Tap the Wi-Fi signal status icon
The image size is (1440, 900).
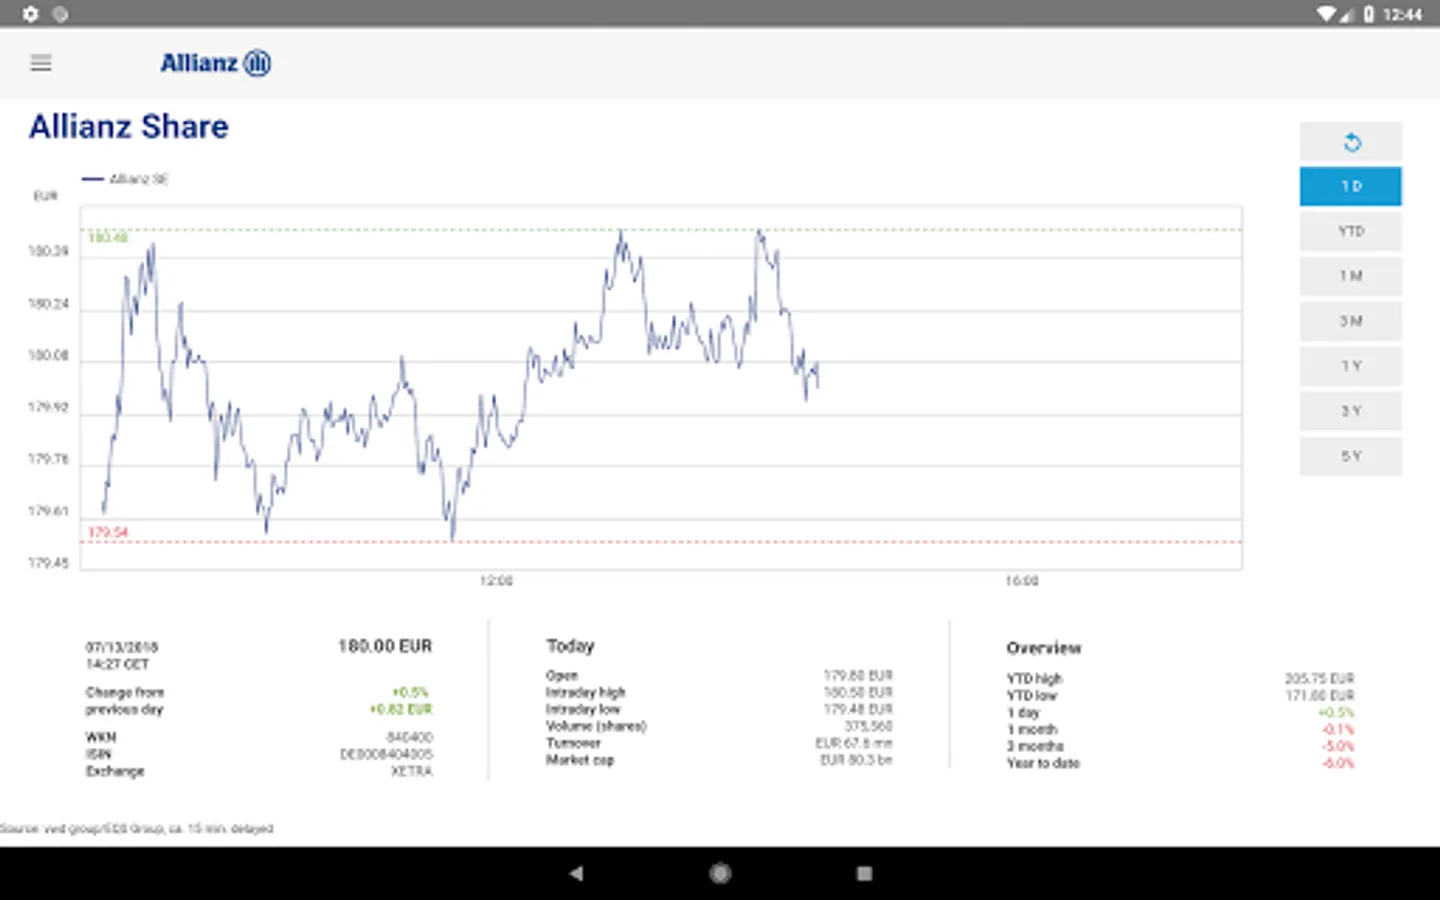tap(1327, 14)
